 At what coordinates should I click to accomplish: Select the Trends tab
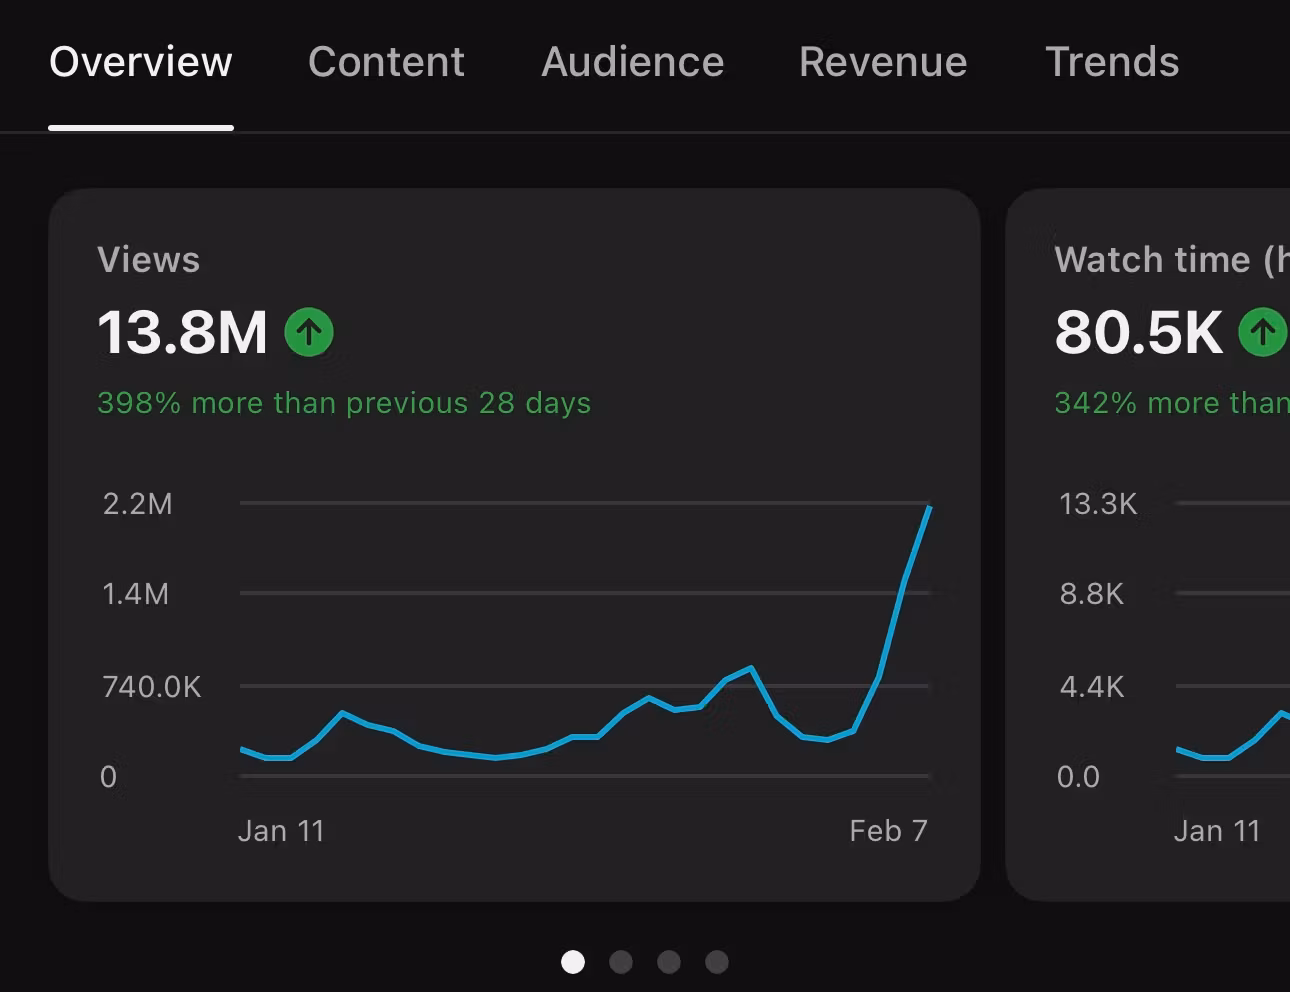1112,62
